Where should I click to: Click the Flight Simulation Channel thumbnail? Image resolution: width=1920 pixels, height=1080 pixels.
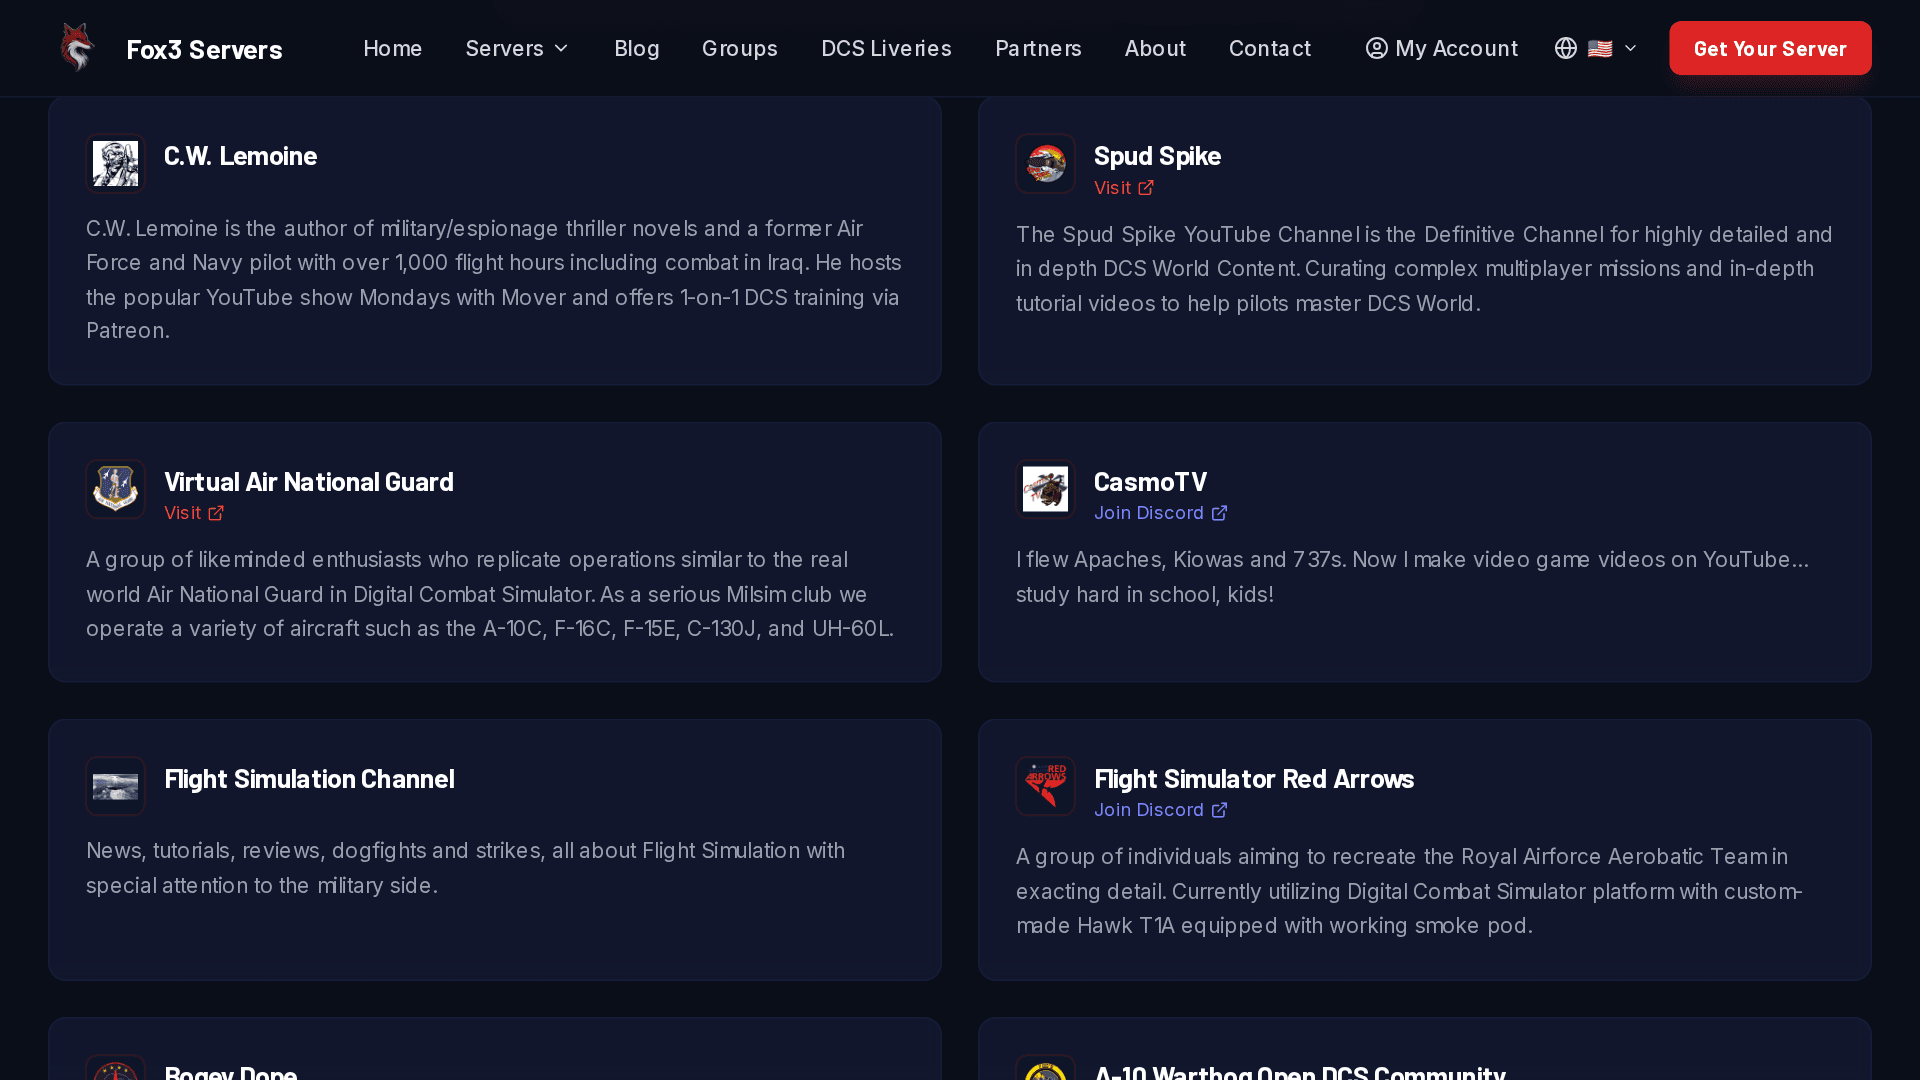click(116, 786)
